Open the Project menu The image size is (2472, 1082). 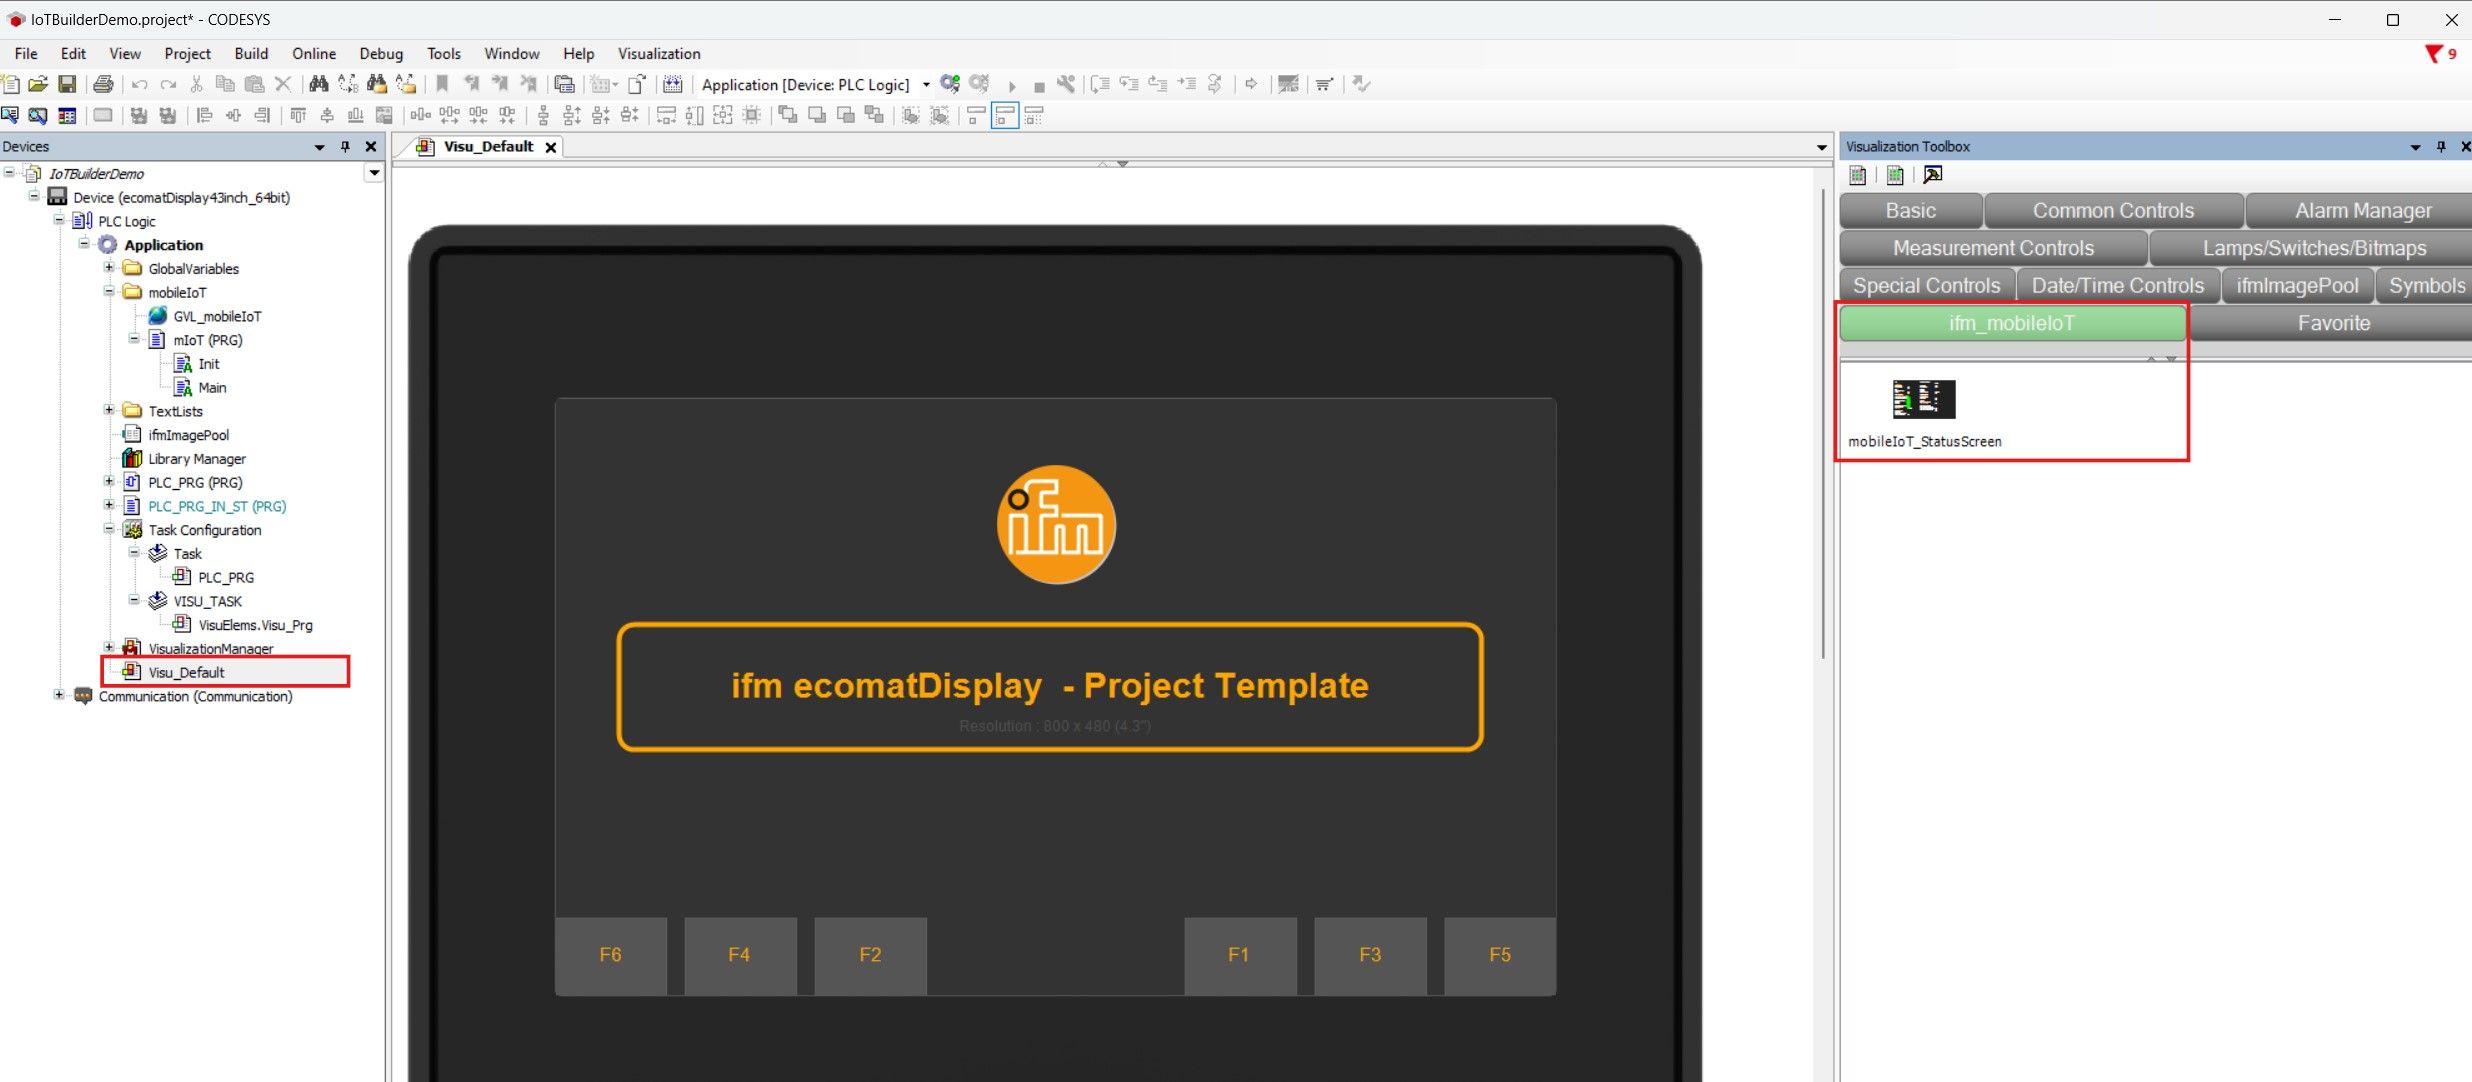pos(187,54)
